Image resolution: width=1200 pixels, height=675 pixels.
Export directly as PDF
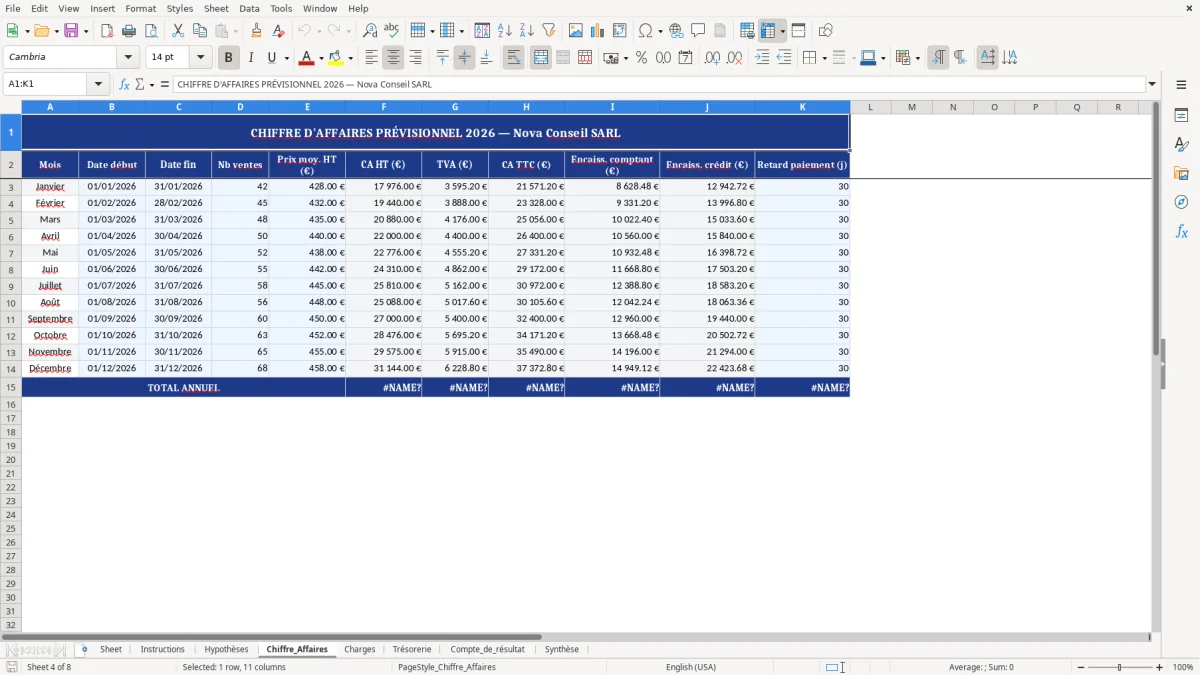tap(107, 31)
